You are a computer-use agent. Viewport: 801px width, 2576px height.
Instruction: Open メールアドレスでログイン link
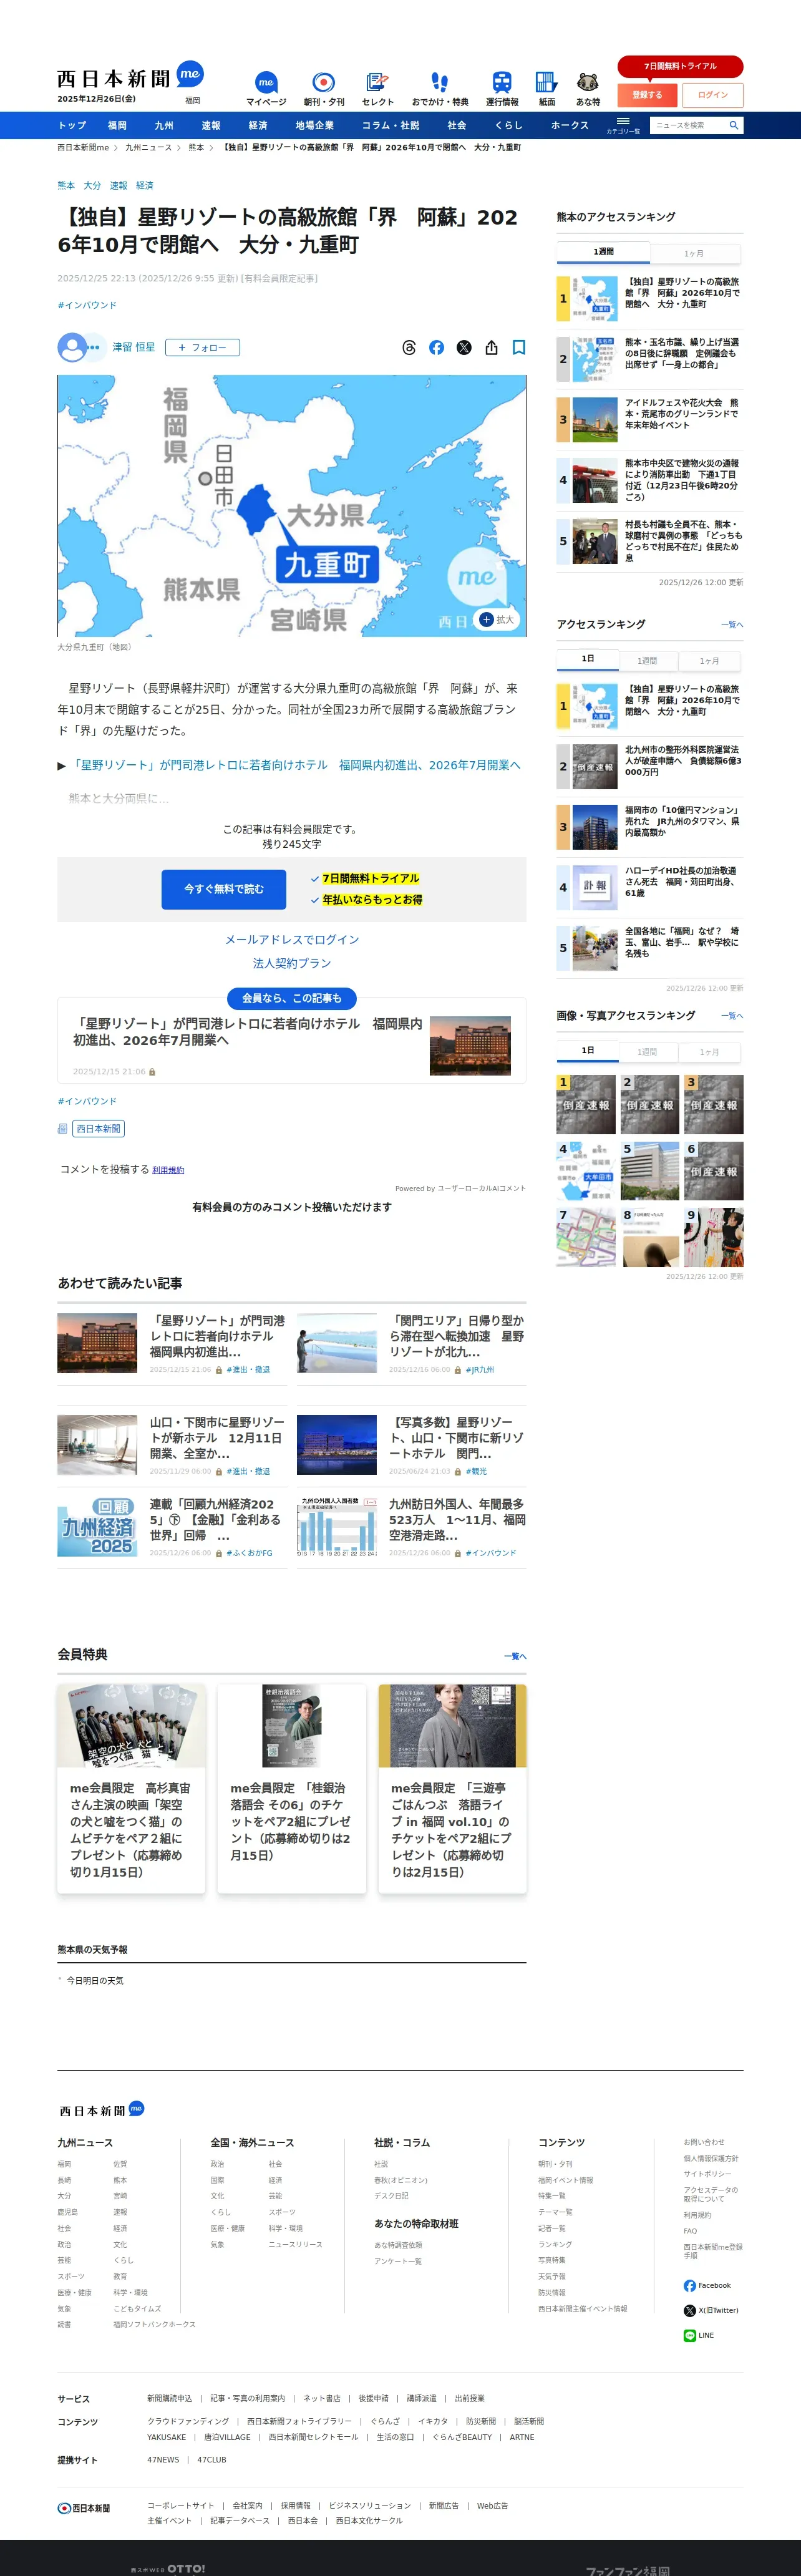292,939
